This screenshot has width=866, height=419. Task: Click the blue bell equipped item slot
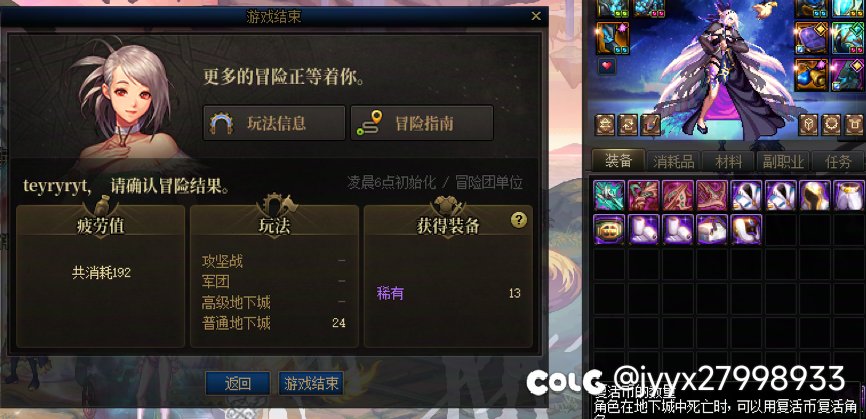tap(811, 75)
